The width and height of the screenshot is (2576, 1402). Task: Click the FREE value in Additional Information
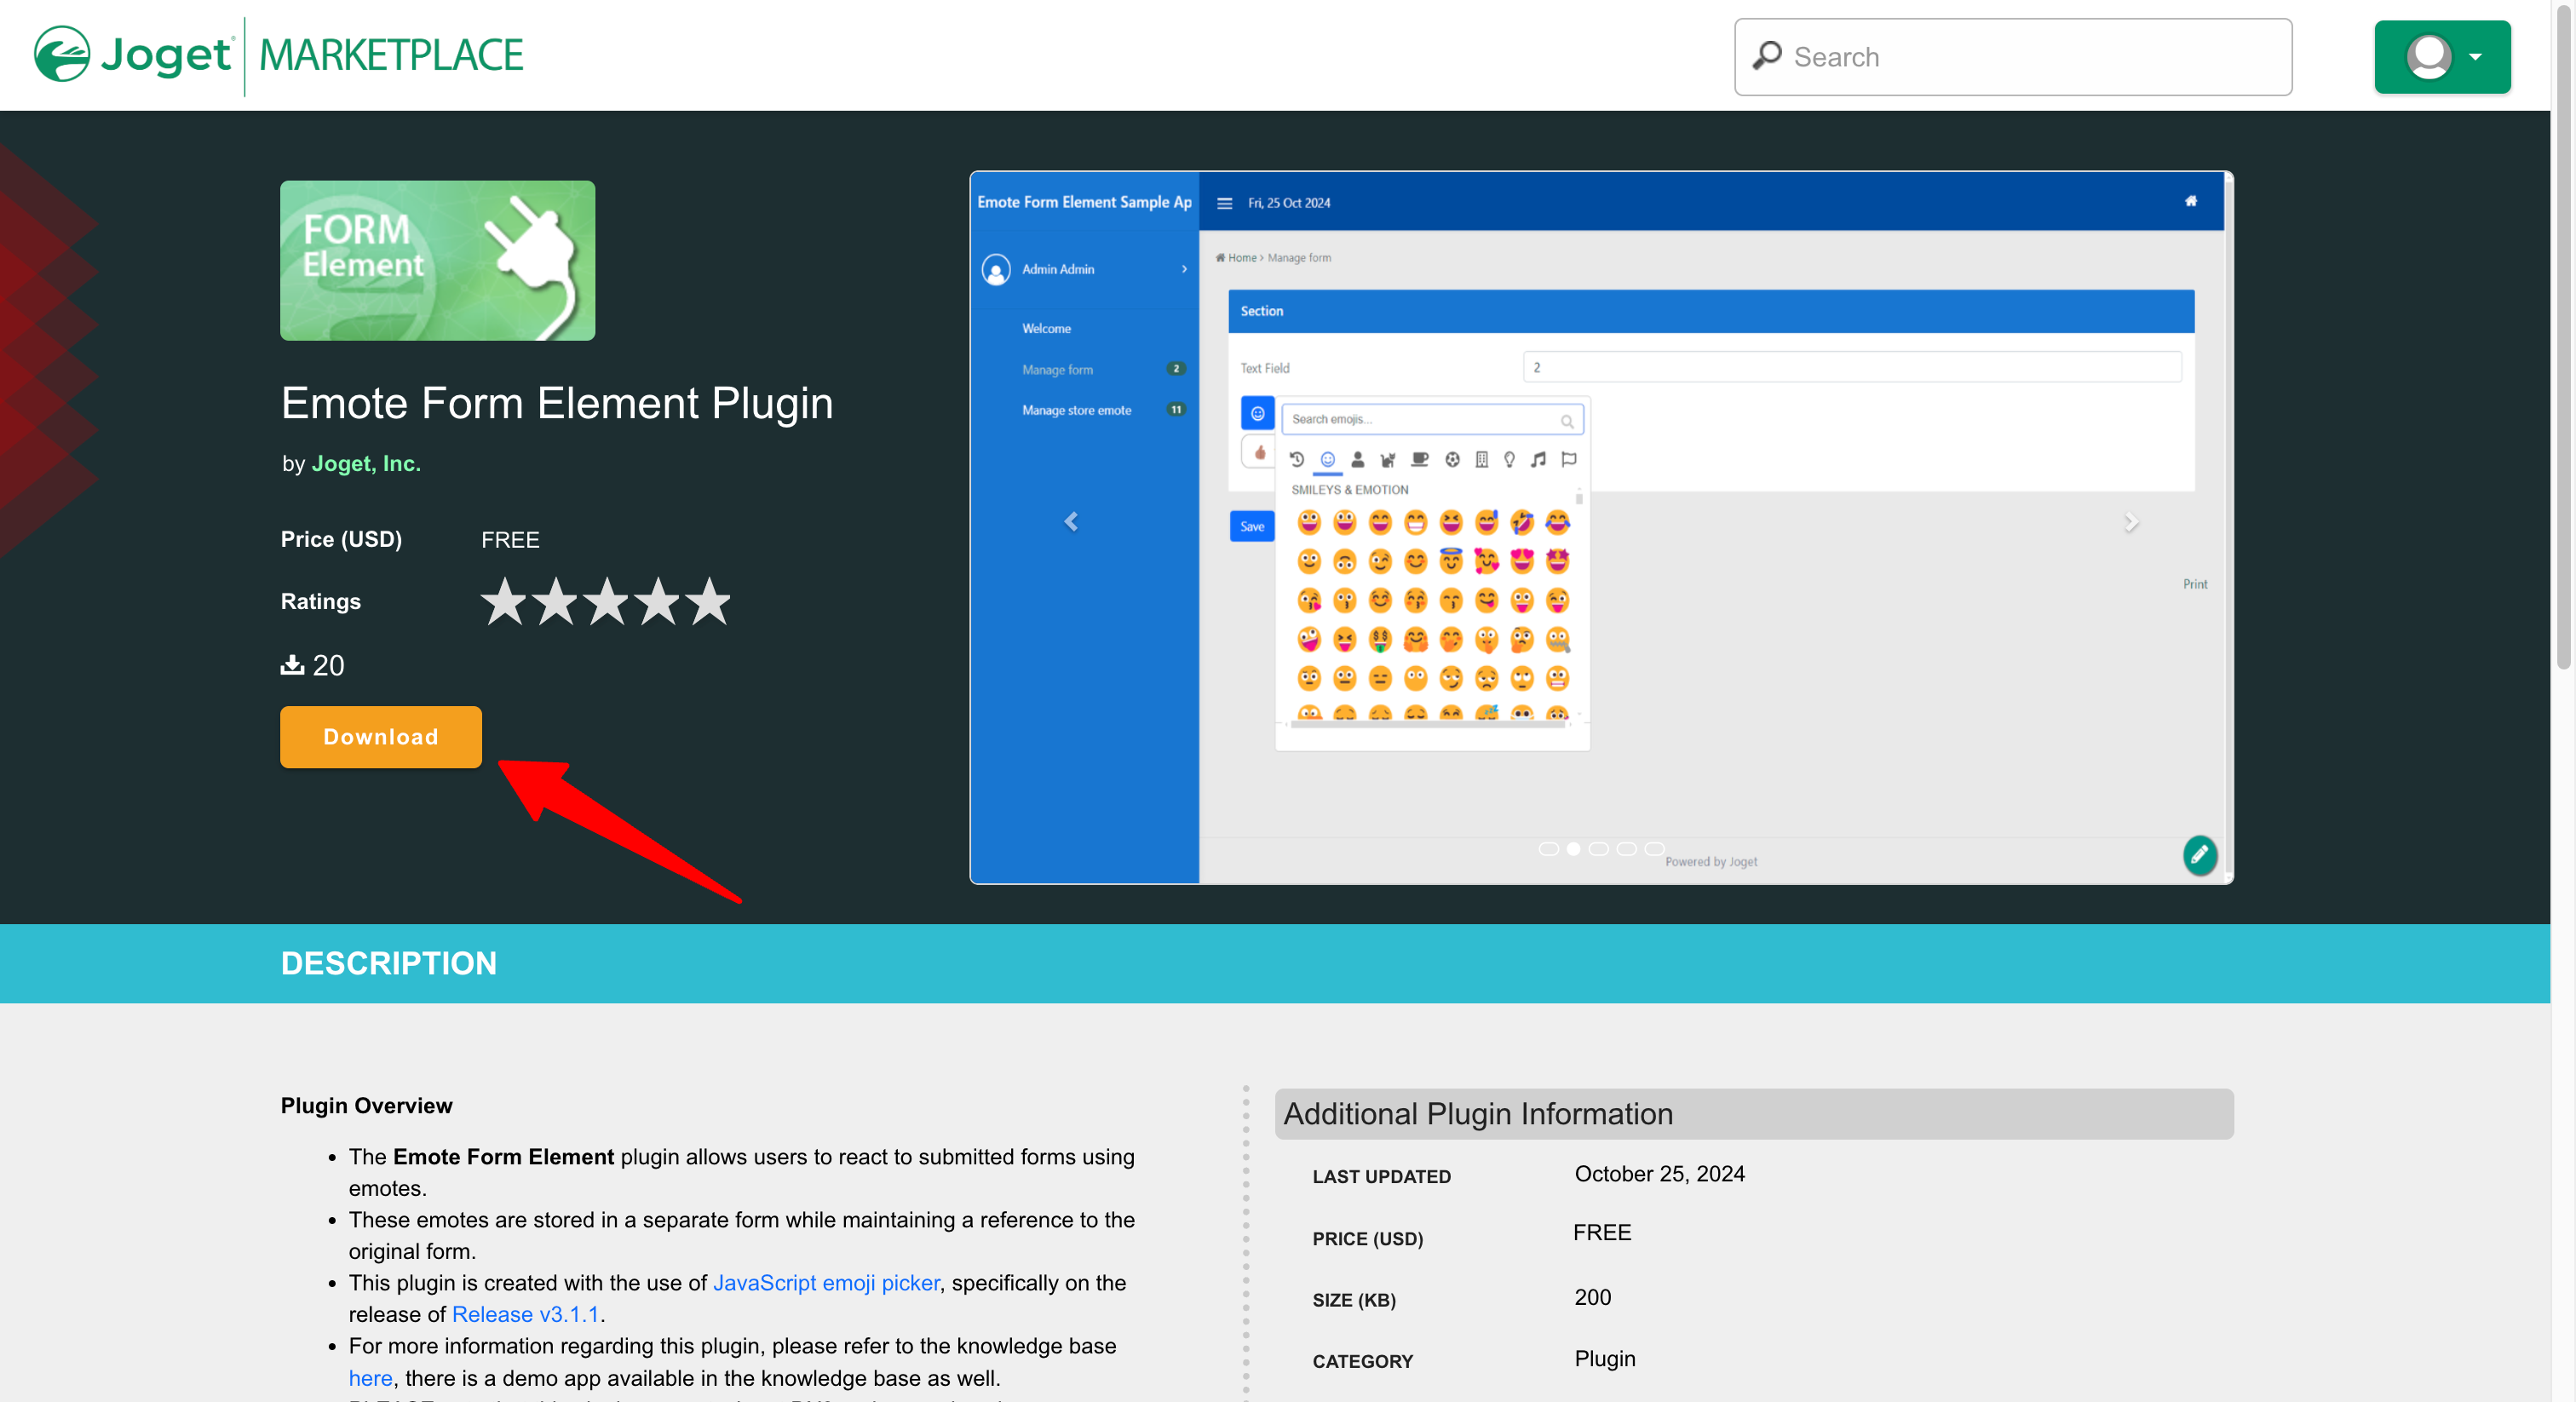1602,1233
